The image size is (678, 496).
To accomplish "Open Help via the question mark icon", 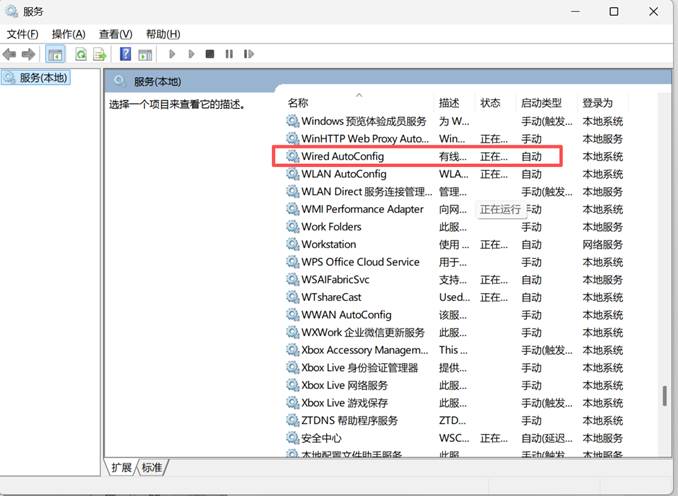I will click(x=126, y=54).
